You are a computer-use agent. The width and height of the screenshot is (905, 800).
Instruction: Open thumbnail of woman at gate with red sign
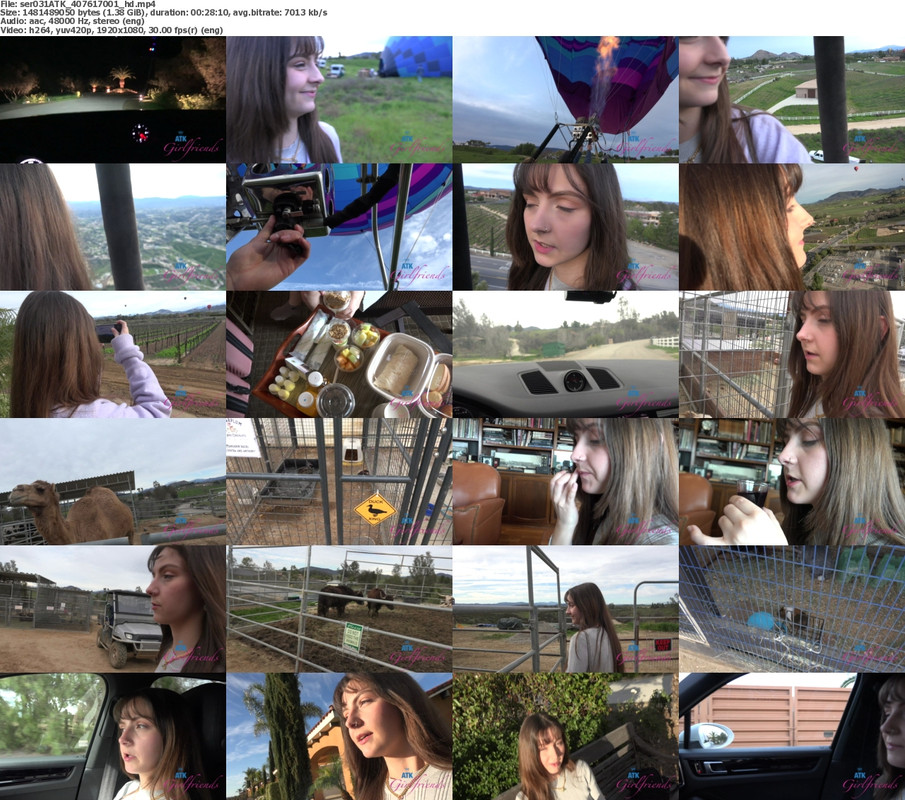click(x=565, y=609)
